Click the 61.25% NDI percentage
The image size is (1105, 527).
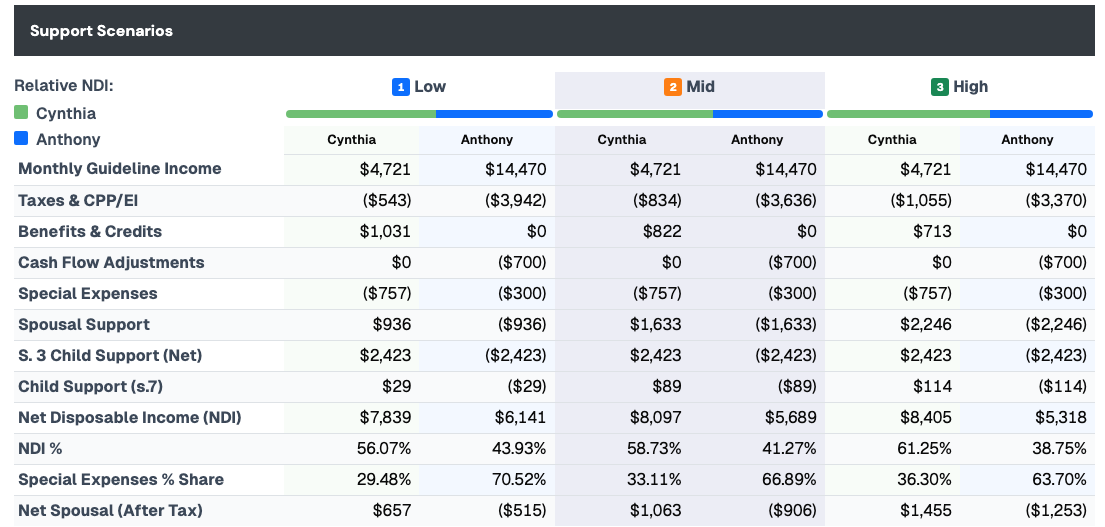coord(925,449)
